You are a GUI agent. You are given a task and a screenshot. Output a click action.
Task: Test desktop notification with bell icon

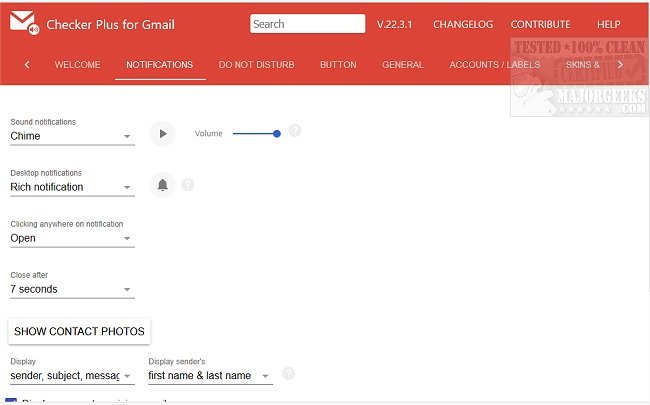162,184
